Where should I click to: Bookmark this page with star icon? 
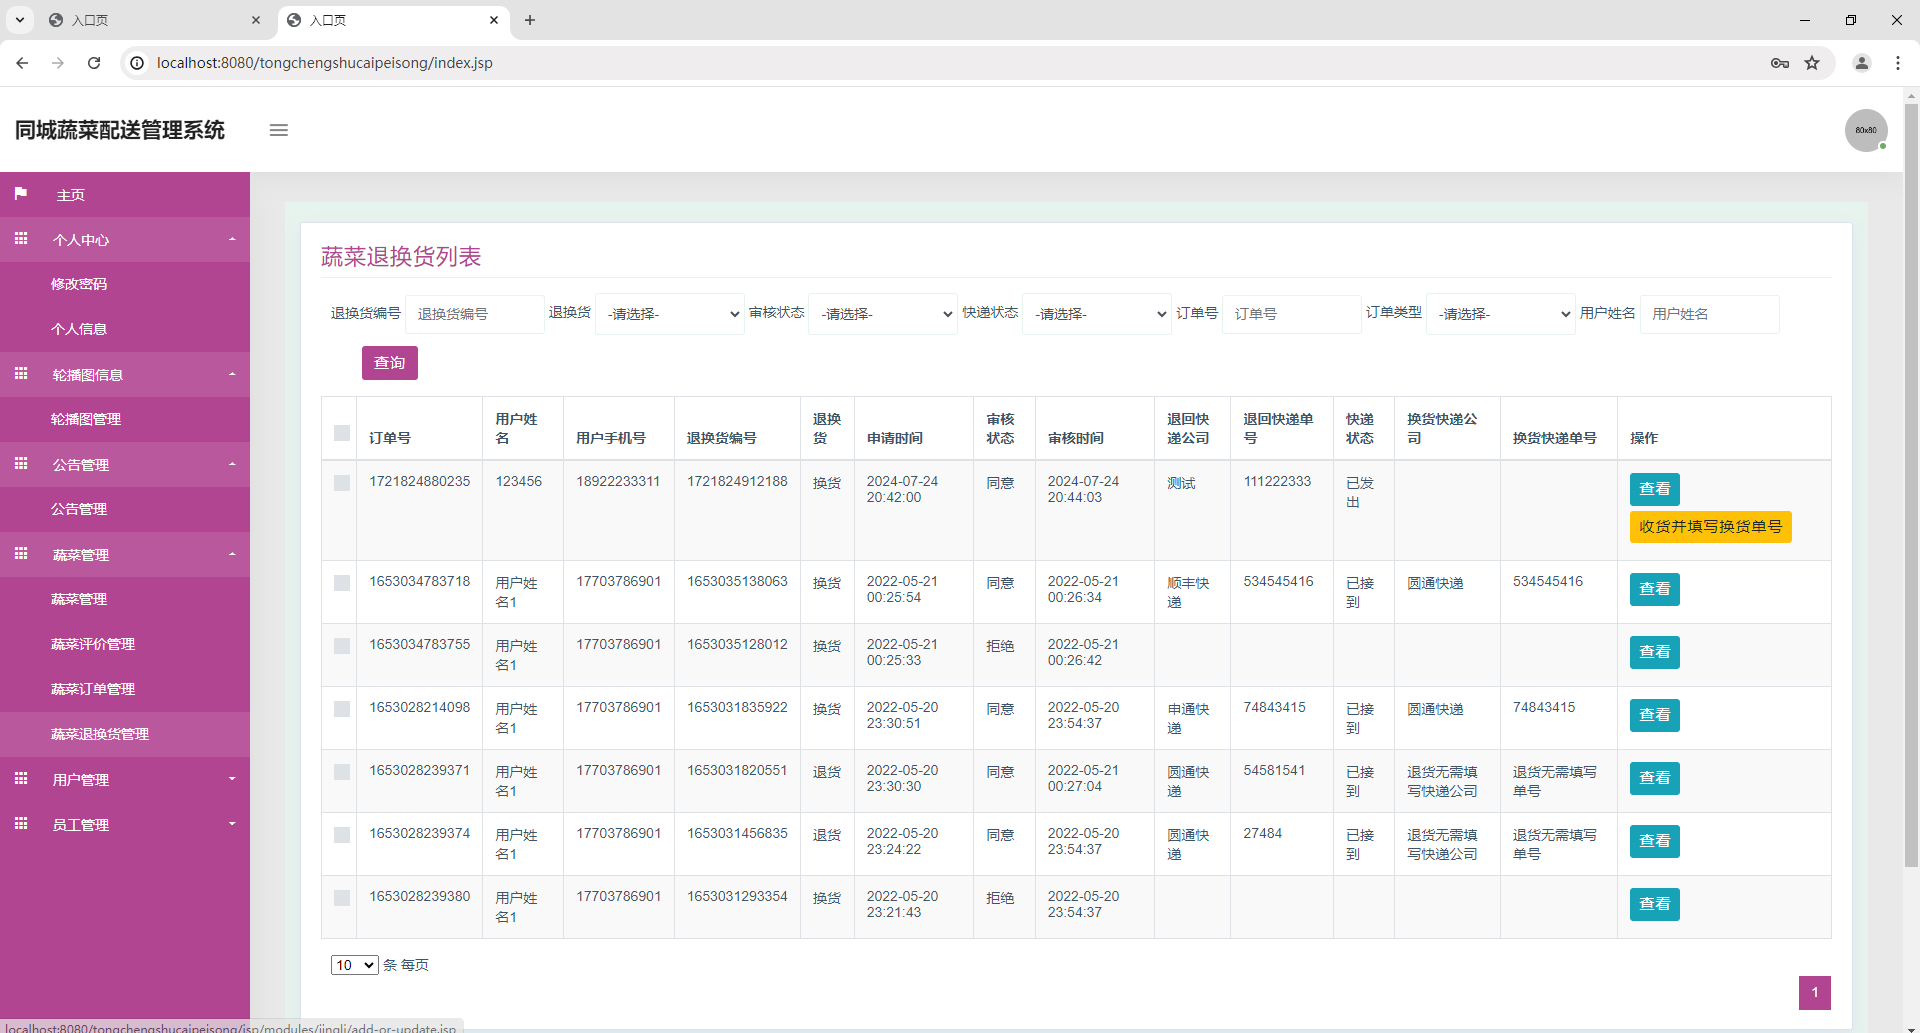pyautogui.click(x=1812, y=63)
